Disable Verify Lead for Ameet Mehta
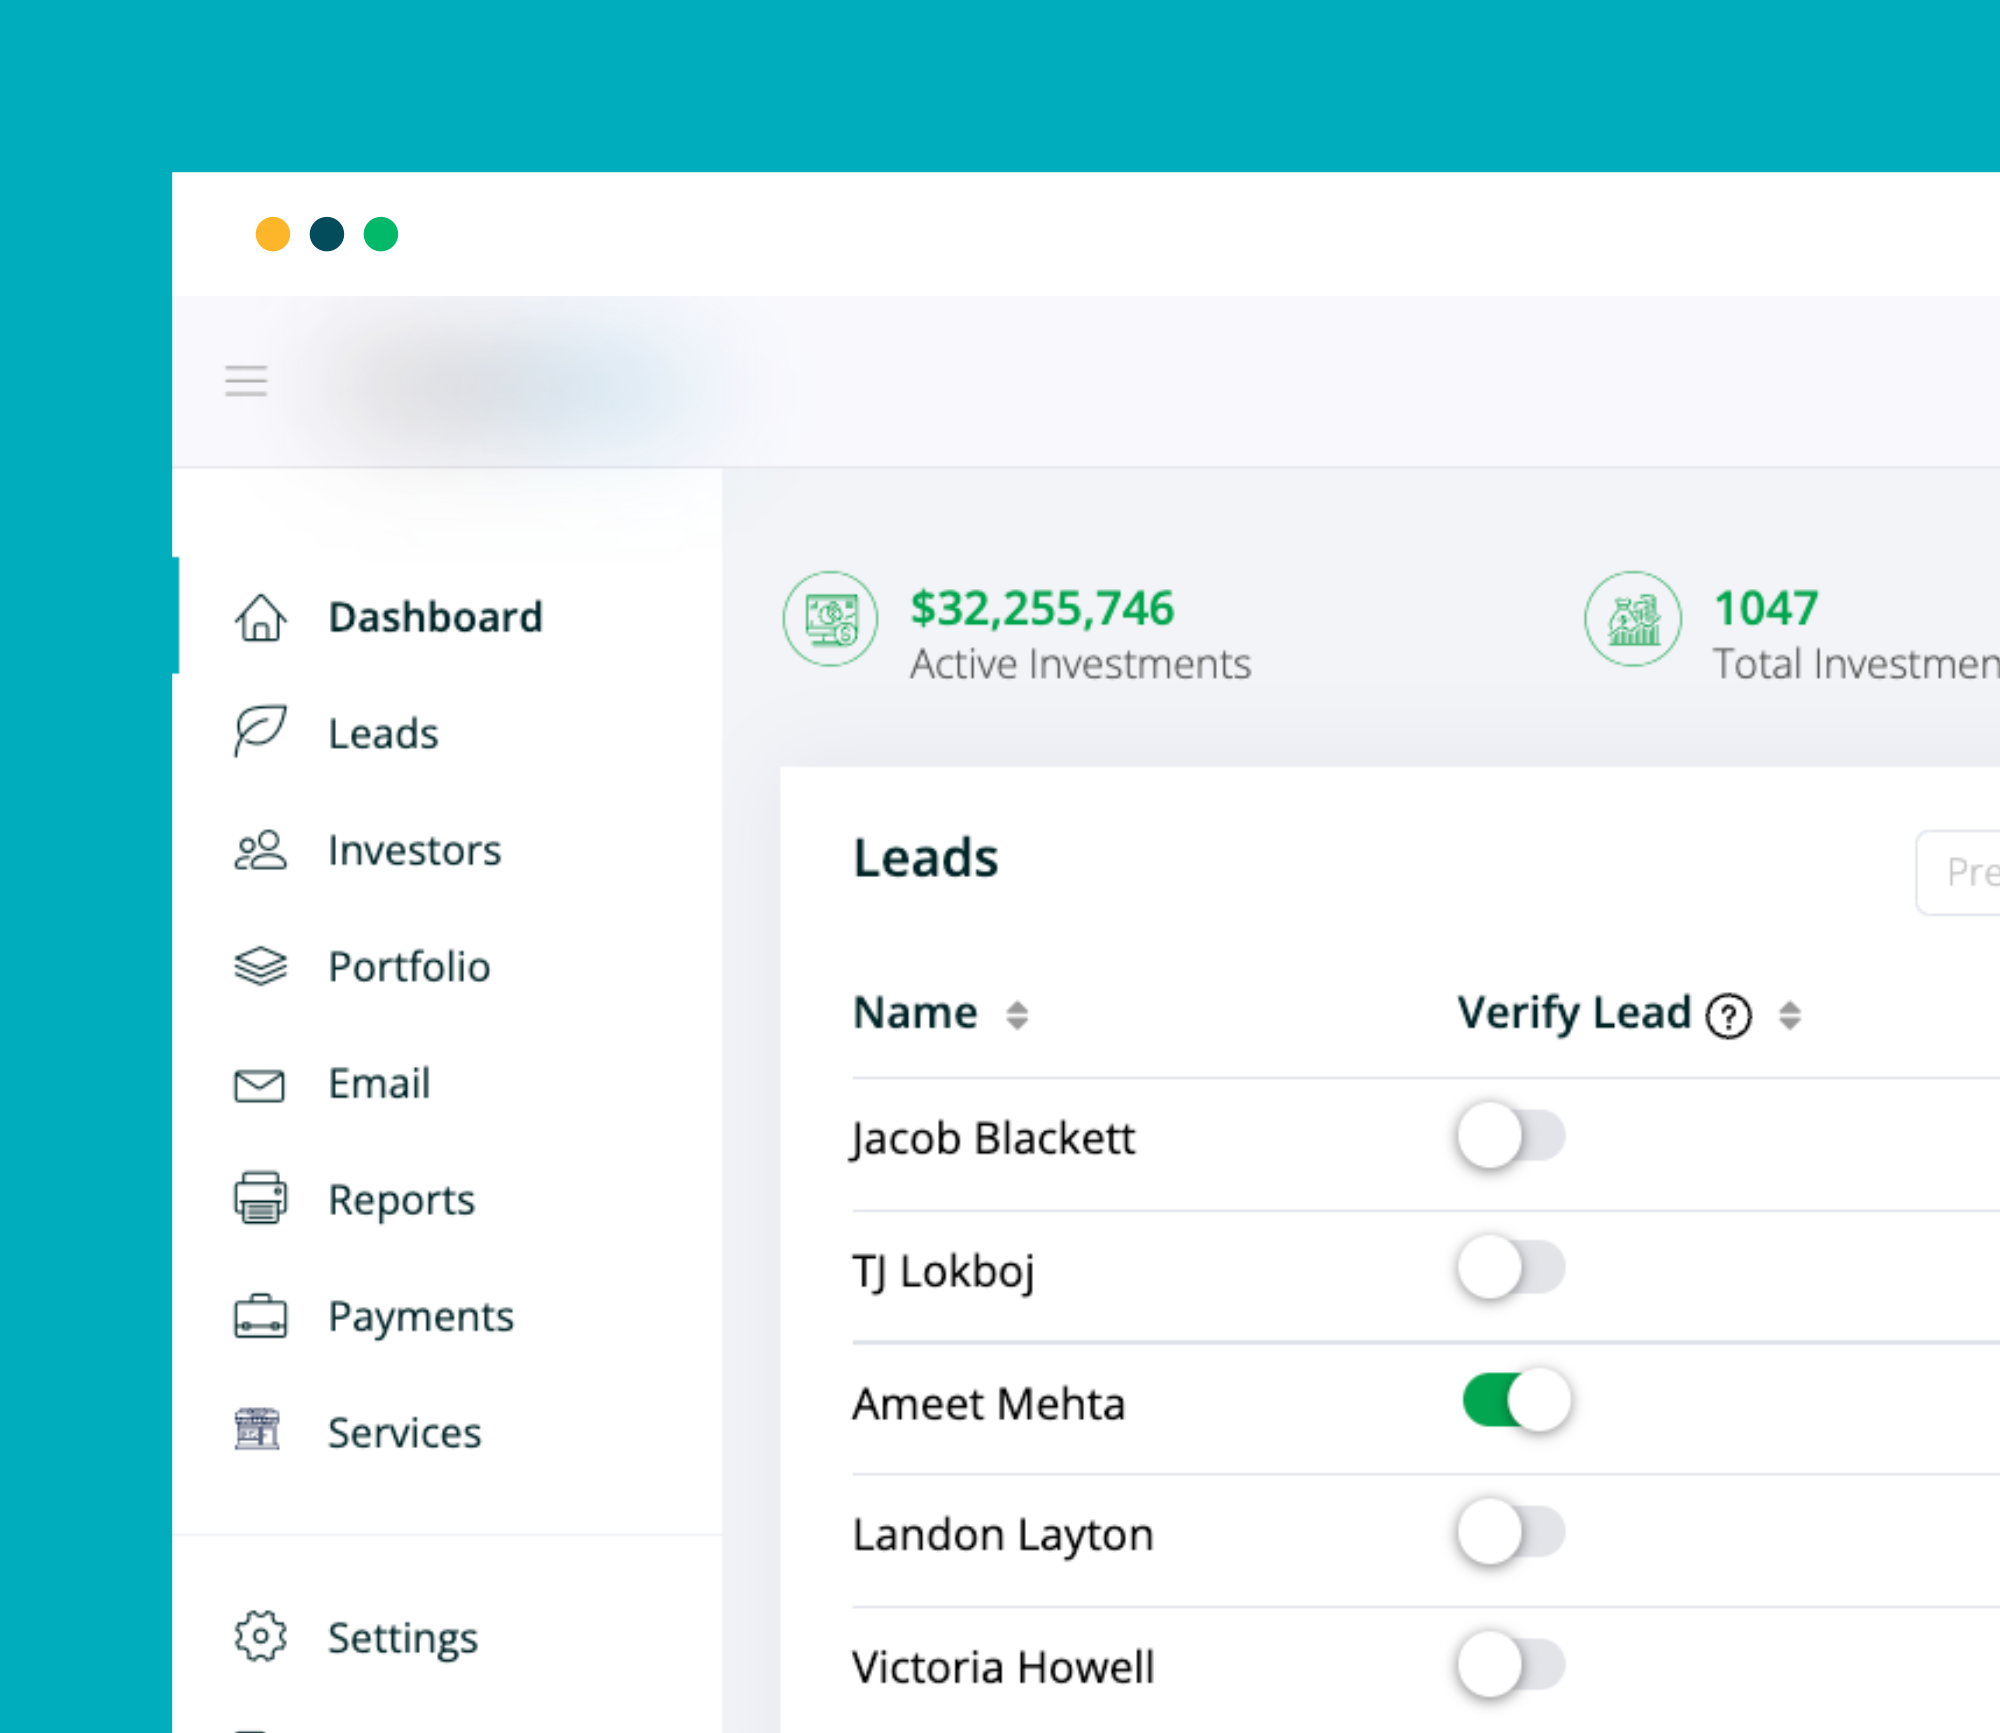2000x1733 pixels. (x=1516, y=1400)
